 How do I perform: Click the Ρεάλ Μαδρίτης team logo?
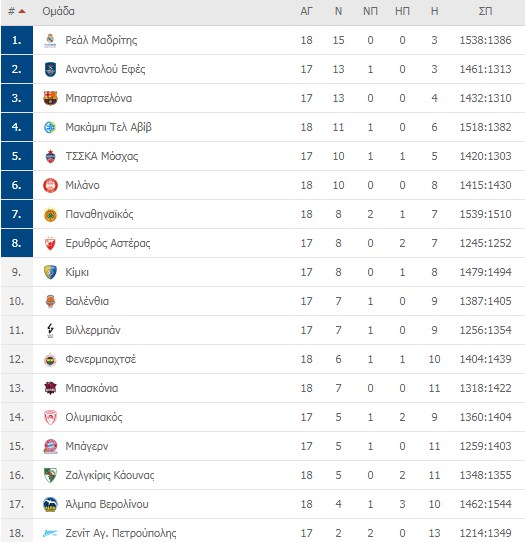click(x=50, y=40)
